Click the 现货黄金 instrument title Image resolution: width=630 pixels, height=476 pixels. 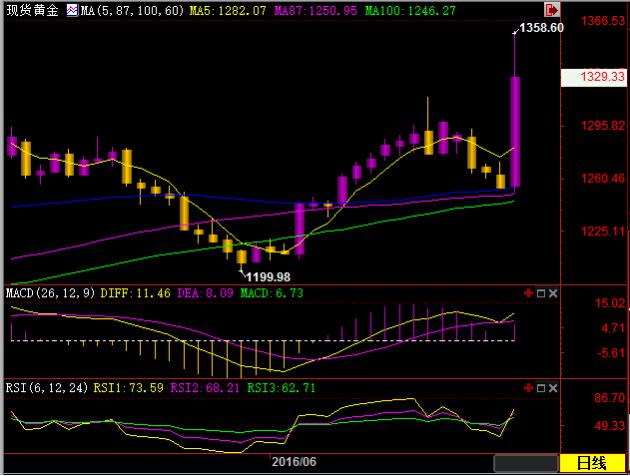point(33,10)
